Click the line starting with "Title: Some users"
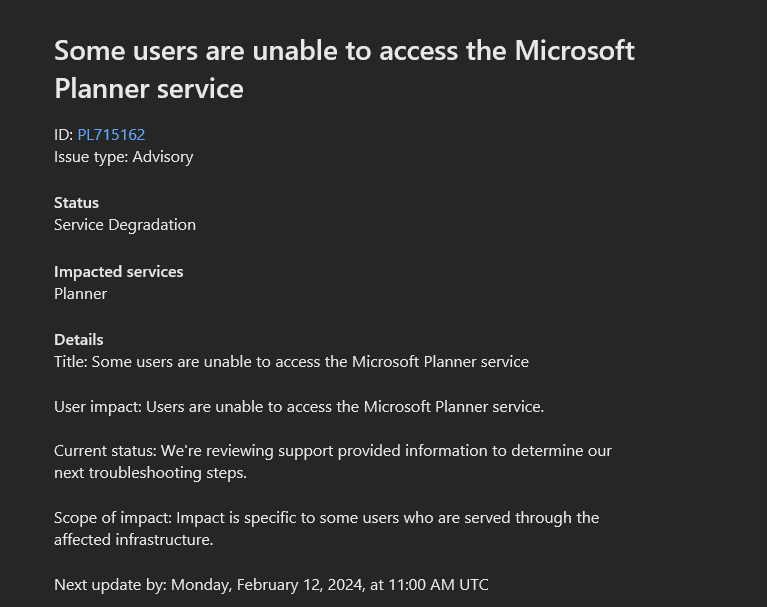This screenshot has width=767, height=607. point(291,361)
